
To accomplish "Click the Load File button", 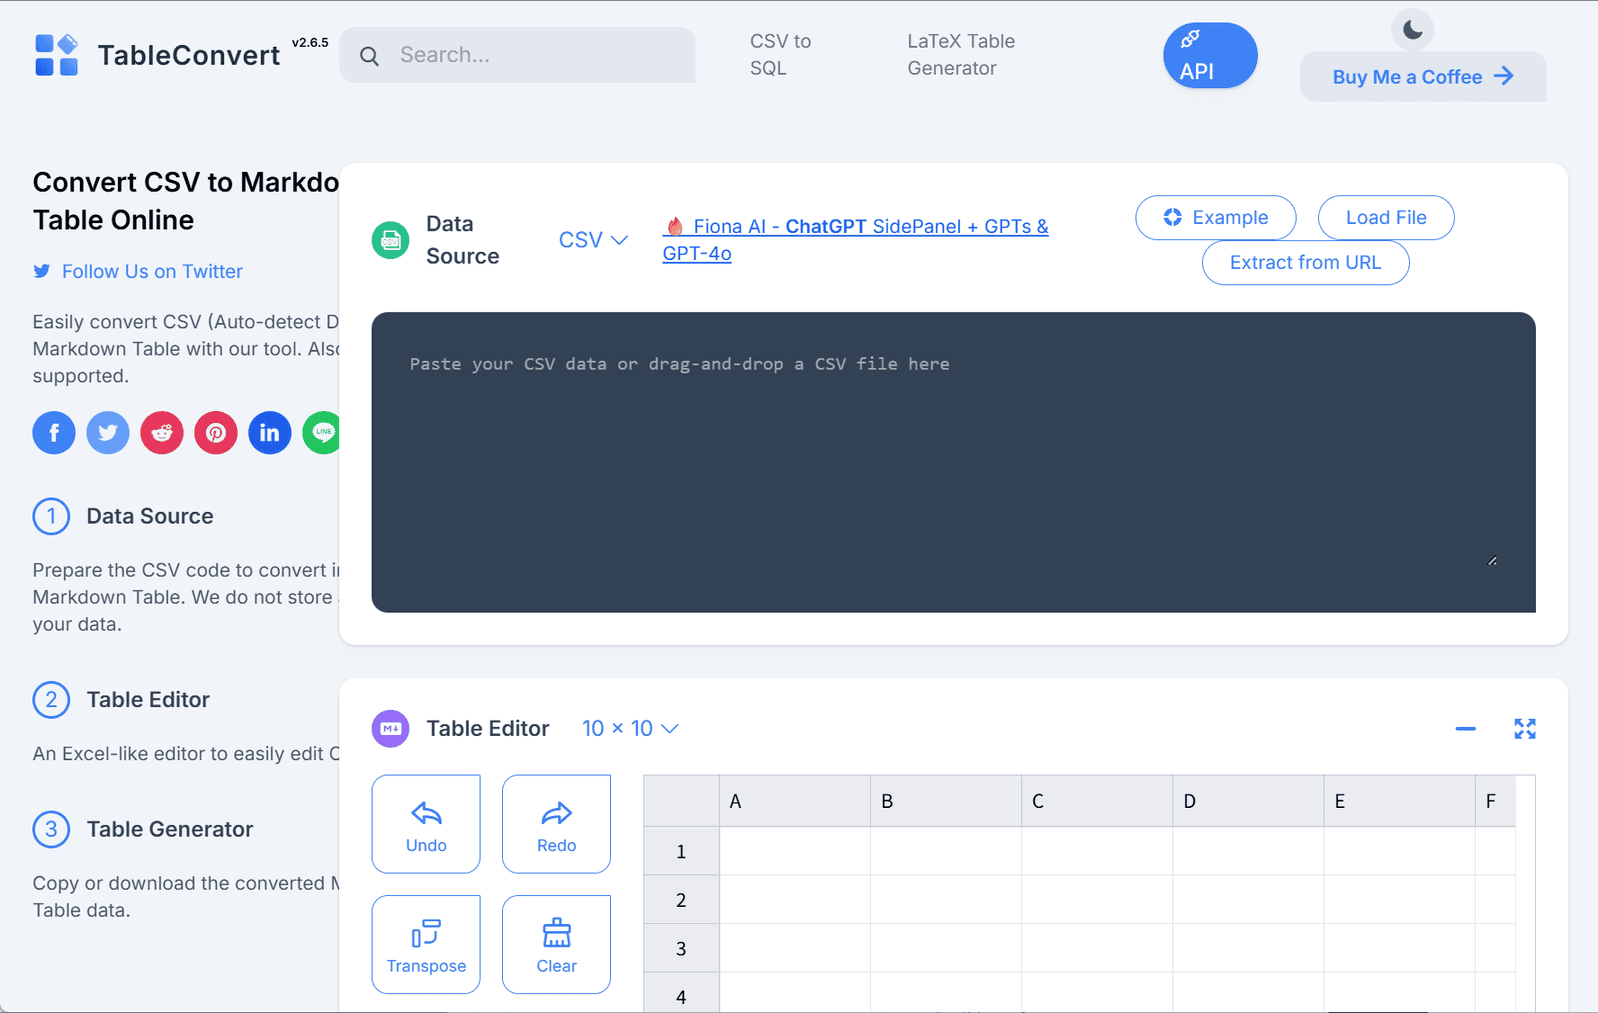I will (x=1386, y=218).
